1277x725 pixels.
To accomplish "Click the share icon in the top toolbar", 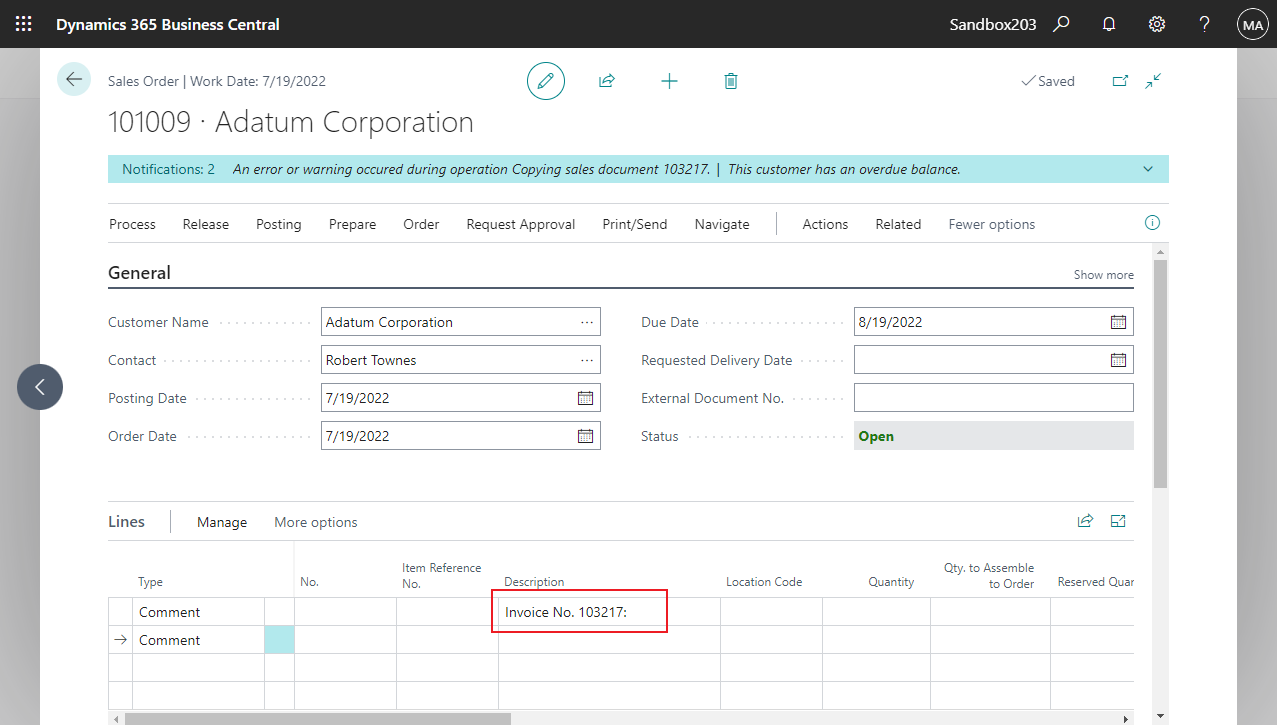I will (607, 80).
